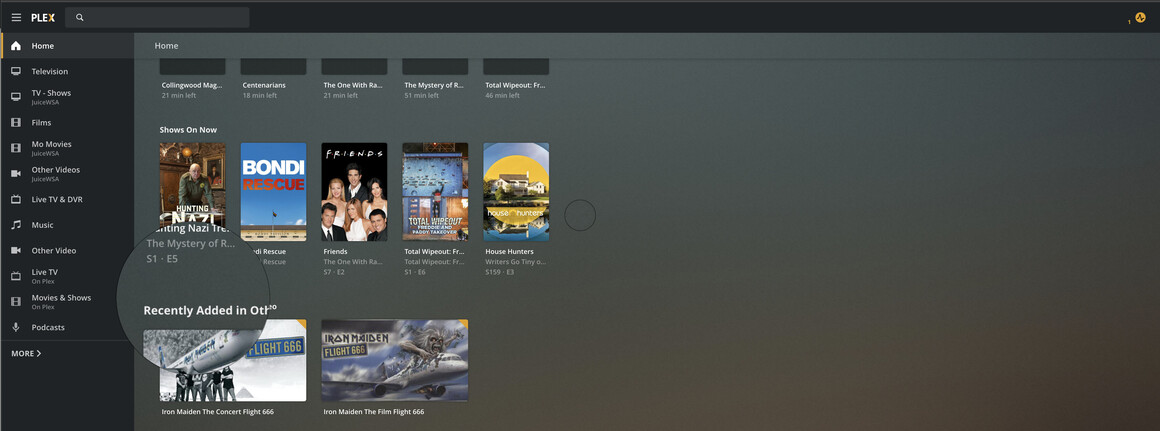Open House Hunters poster
Image resolution: width=1160 pixels, height=431 pixels.
click(x=516, y=191)
